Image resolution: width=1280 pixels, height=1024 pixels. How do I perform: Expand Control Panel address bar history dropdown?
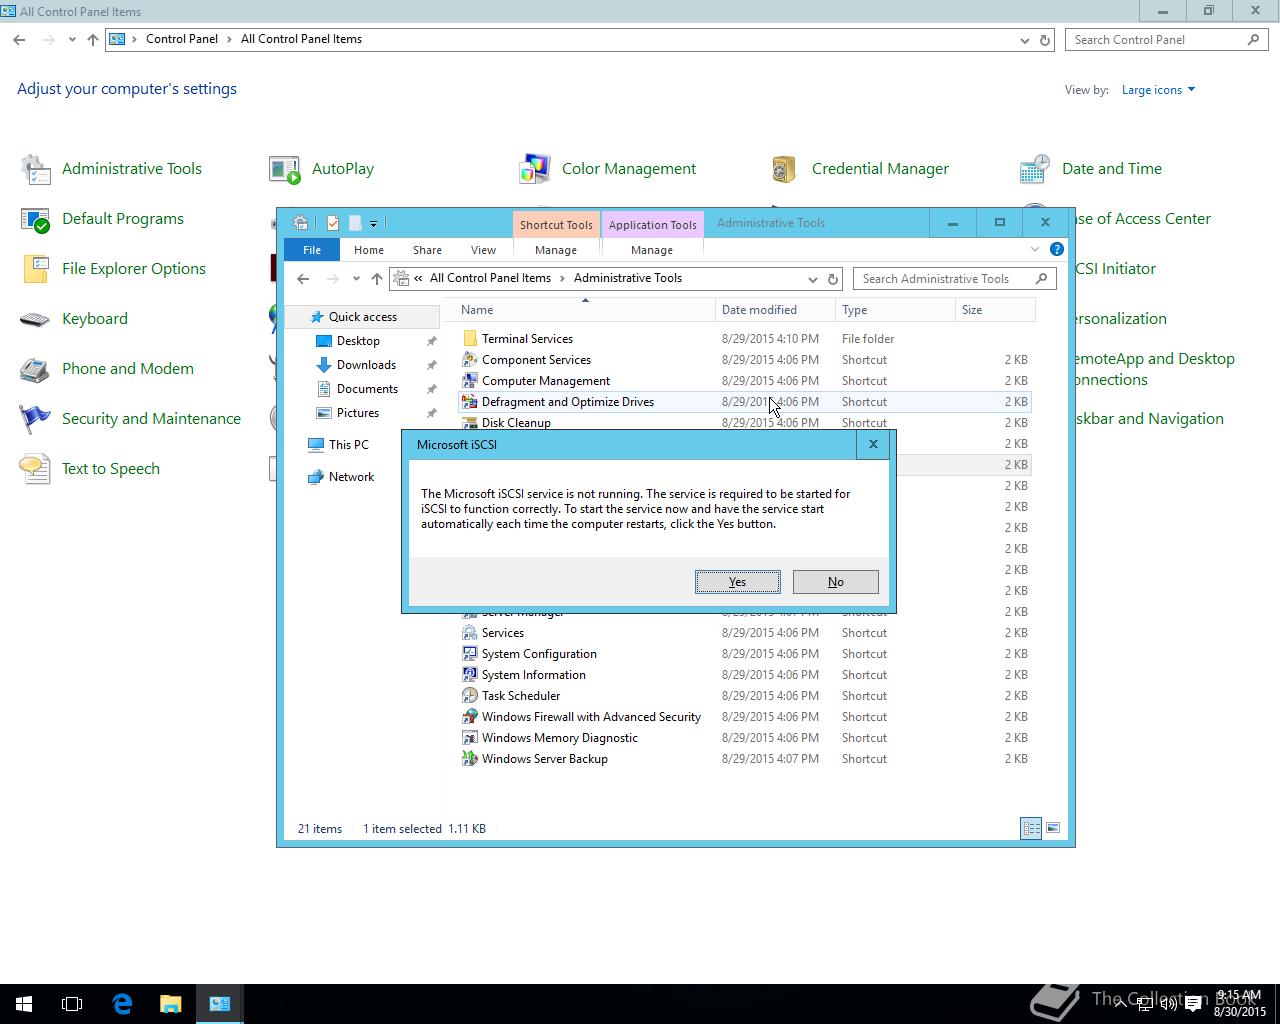[1024, 40]
